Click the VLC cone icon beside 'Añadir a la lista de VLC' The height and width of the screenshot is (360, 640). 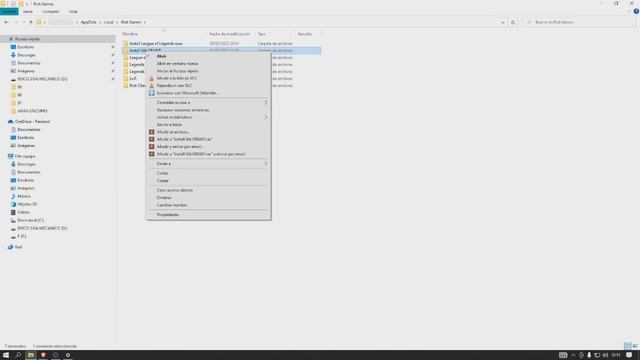tap(151, 78)
